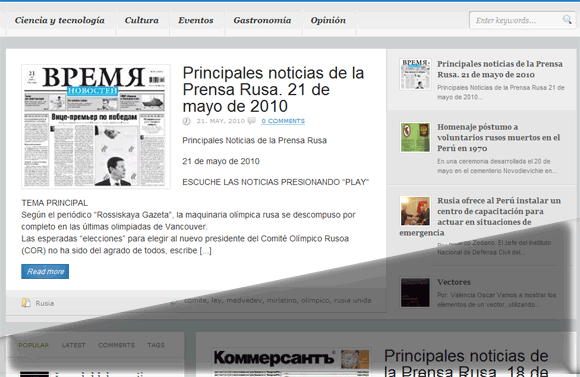Open thumbnail for Rusia ofrece al Perú article
This screenshot has height=377, width=580.
click(415, 211)
